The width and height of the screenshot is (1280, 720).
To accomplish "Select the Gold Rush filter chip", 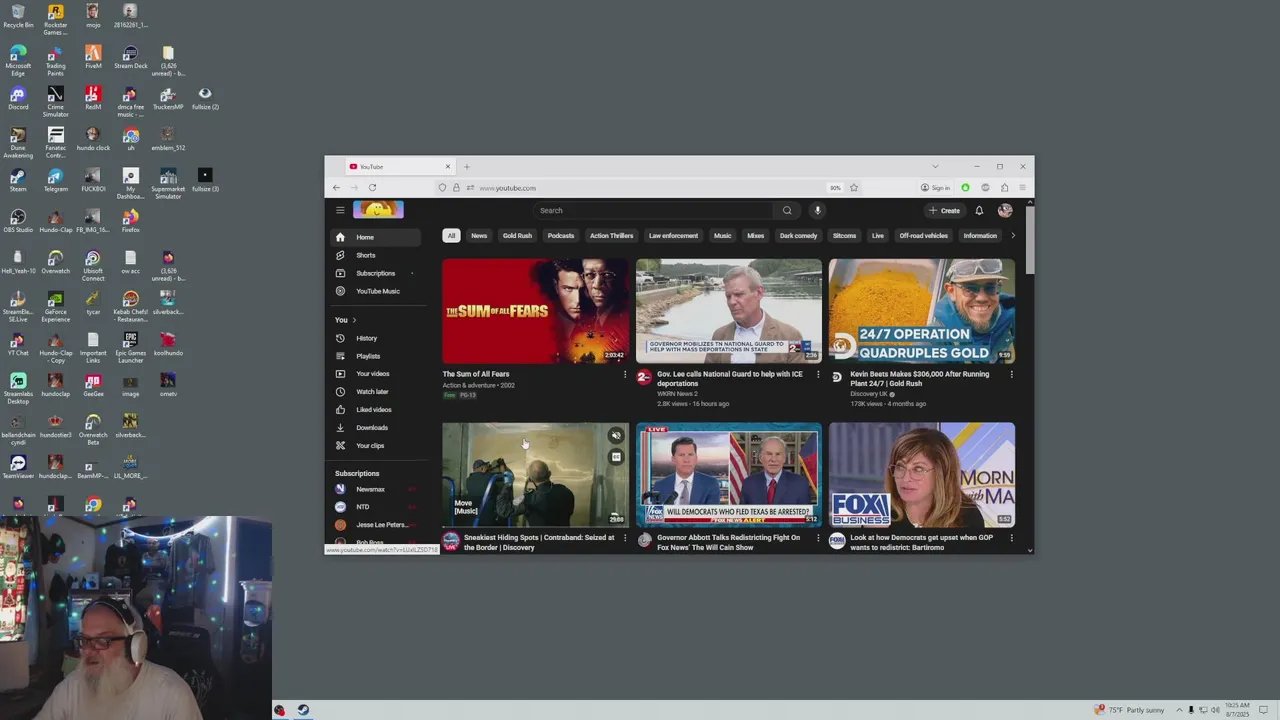I will tap(517, 236).
